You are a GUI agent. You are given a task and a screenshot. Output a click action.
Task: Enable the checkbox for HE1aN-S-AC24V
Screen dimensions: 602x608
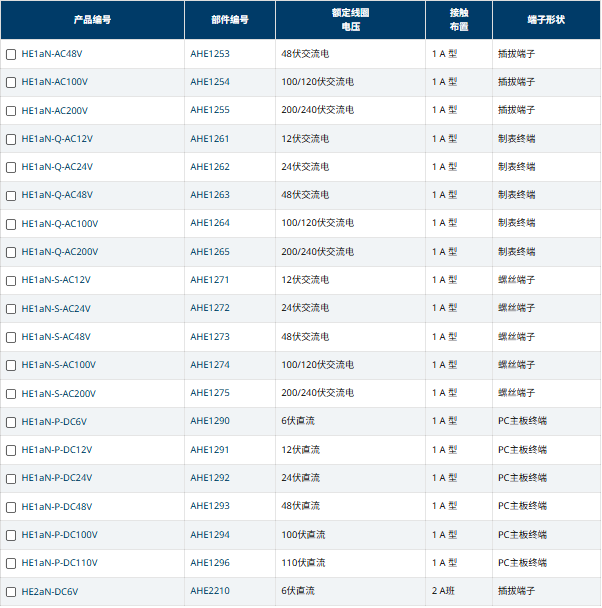click(11, 309)
